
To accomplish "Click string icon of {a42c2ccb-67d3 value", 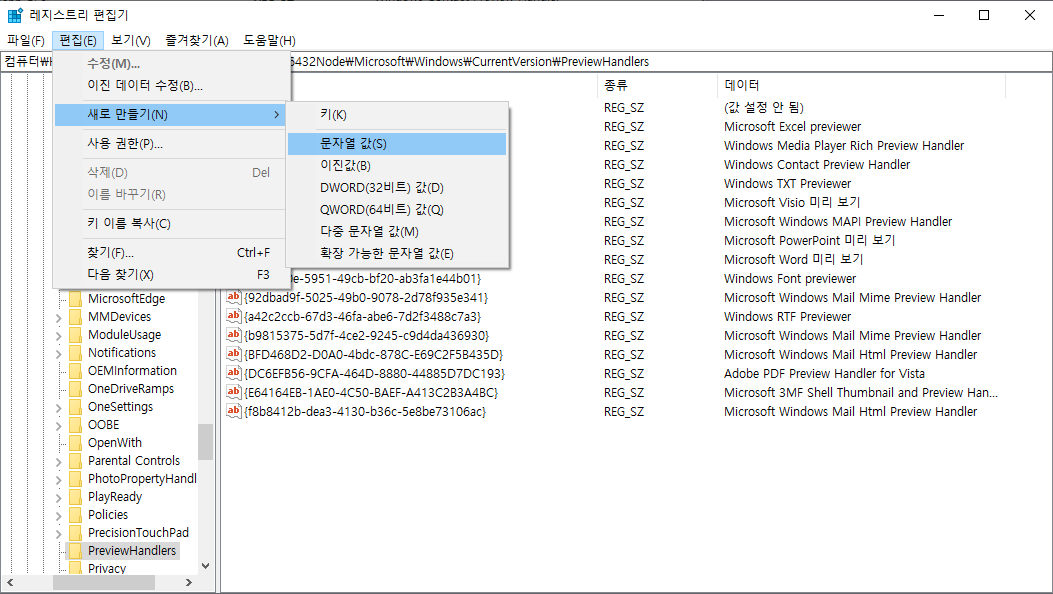I will click(234, 316).
